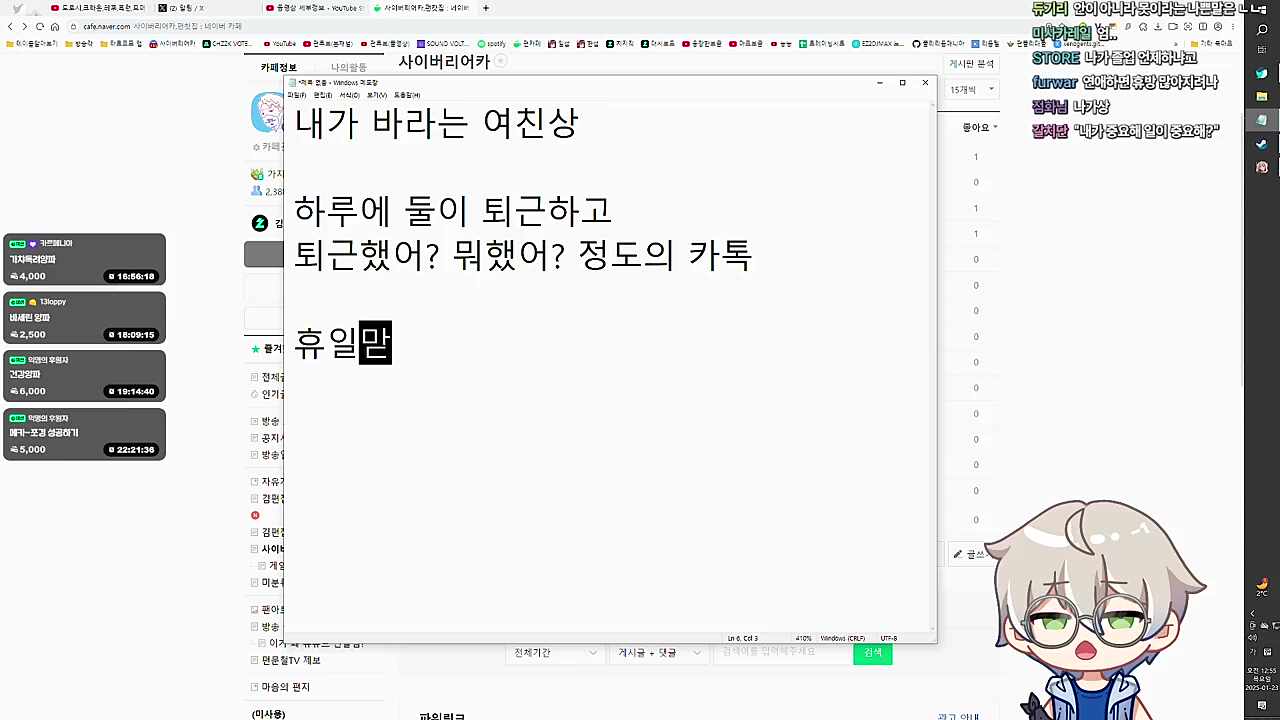The width and height of the screenshot is (1280, 720).
Task: Open the 편집(E) menu in Notepad
Action: (x=322, y=95)
